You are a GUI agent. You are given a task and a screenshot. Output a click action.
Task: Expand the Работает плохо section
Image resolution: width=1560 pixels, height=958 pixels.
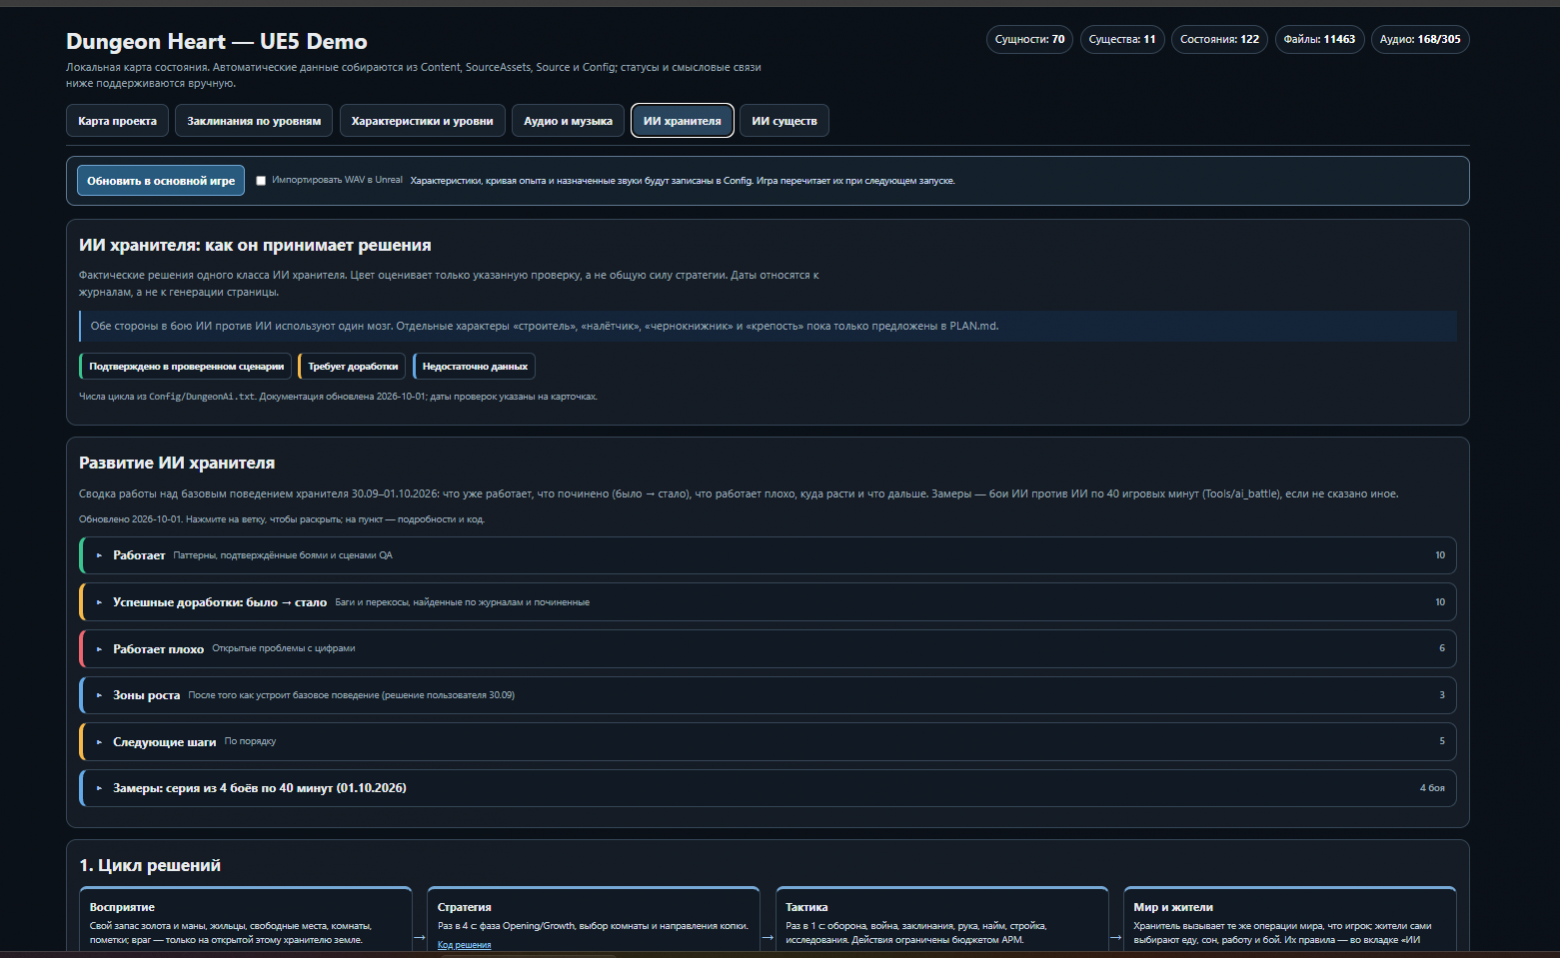point(767,648)
